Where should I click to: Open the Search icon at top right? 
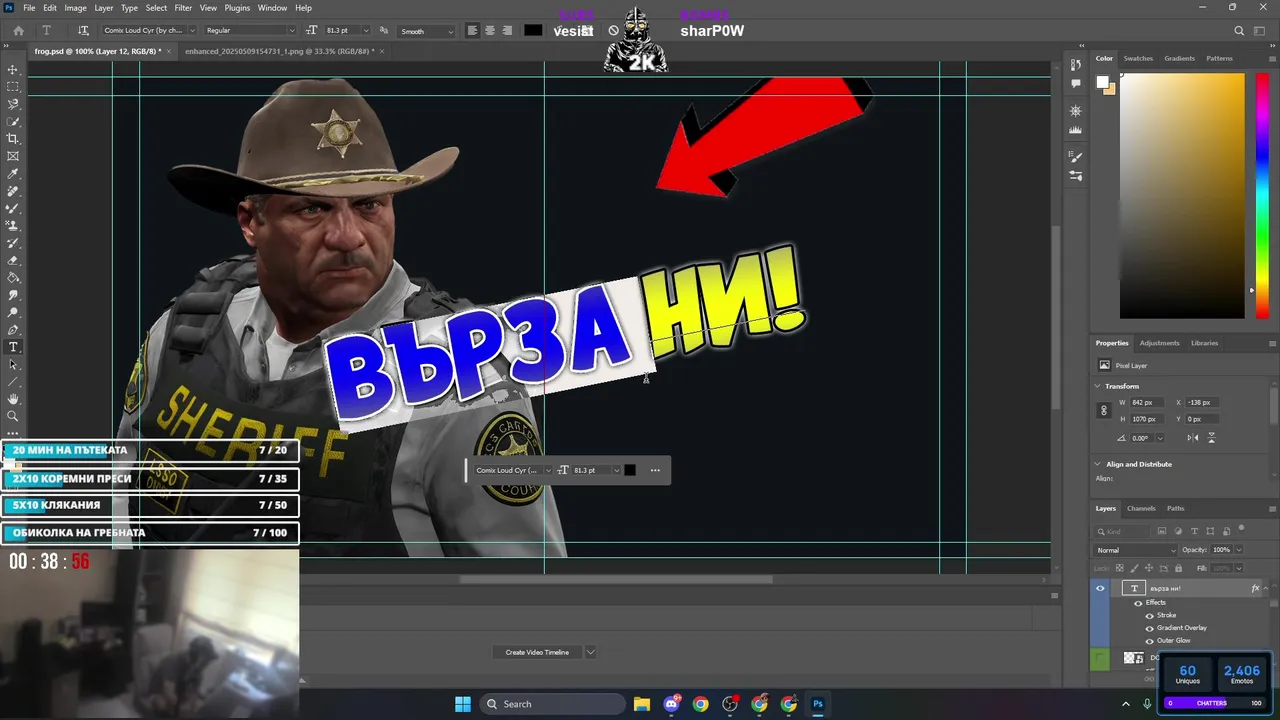[1239, 31]
